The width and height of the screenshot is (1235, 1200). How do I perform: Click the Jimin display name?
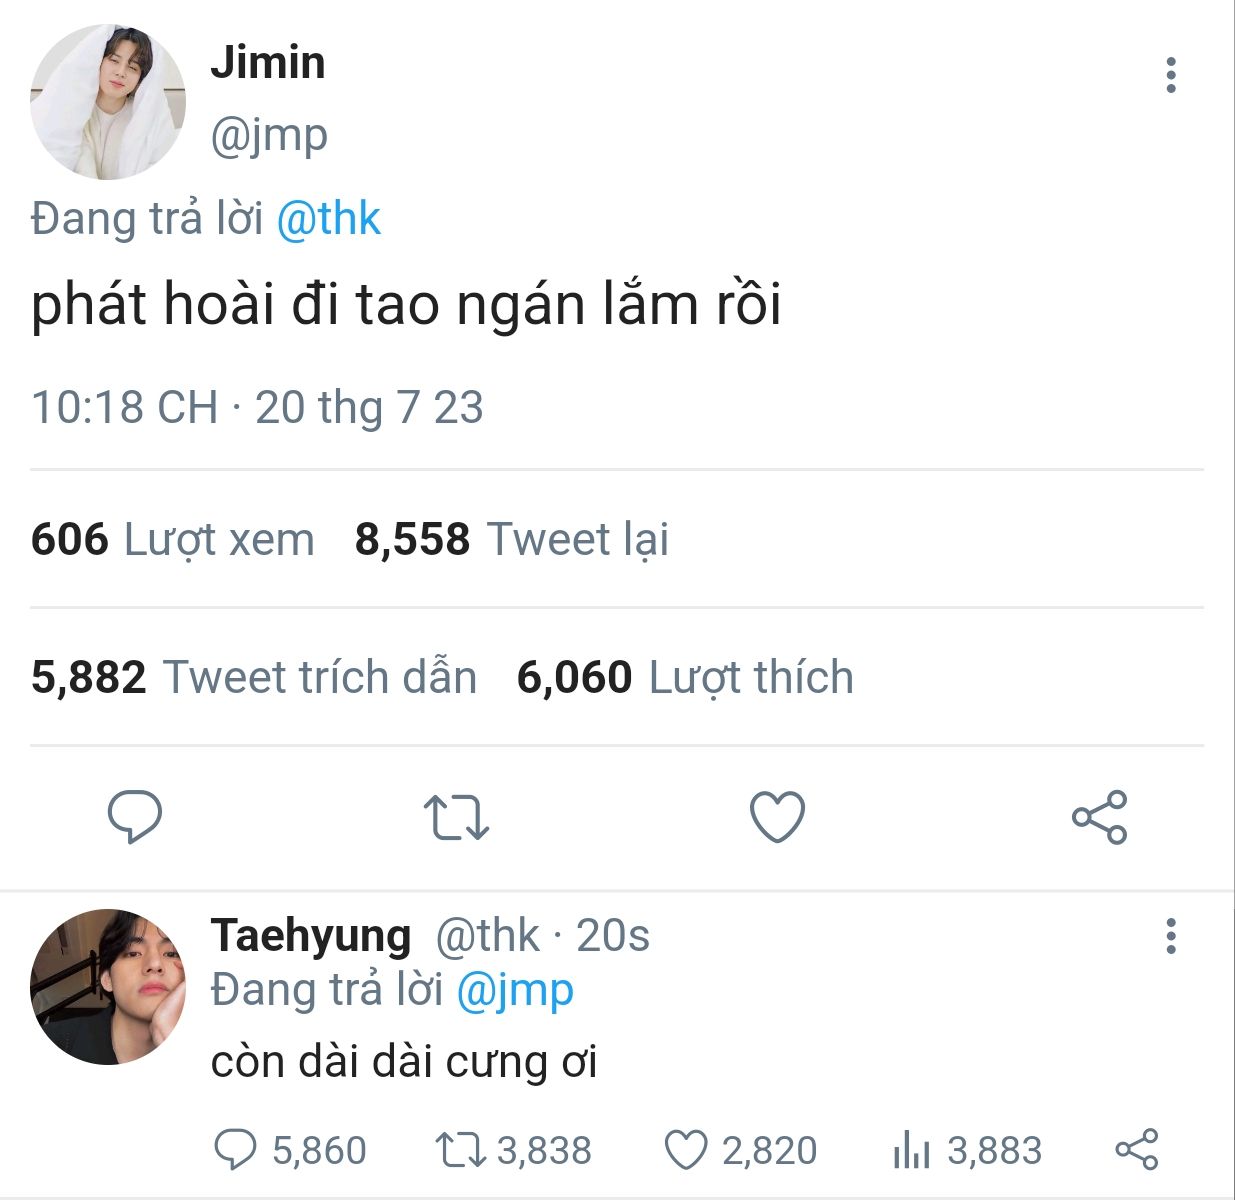(x=268, y=63)
